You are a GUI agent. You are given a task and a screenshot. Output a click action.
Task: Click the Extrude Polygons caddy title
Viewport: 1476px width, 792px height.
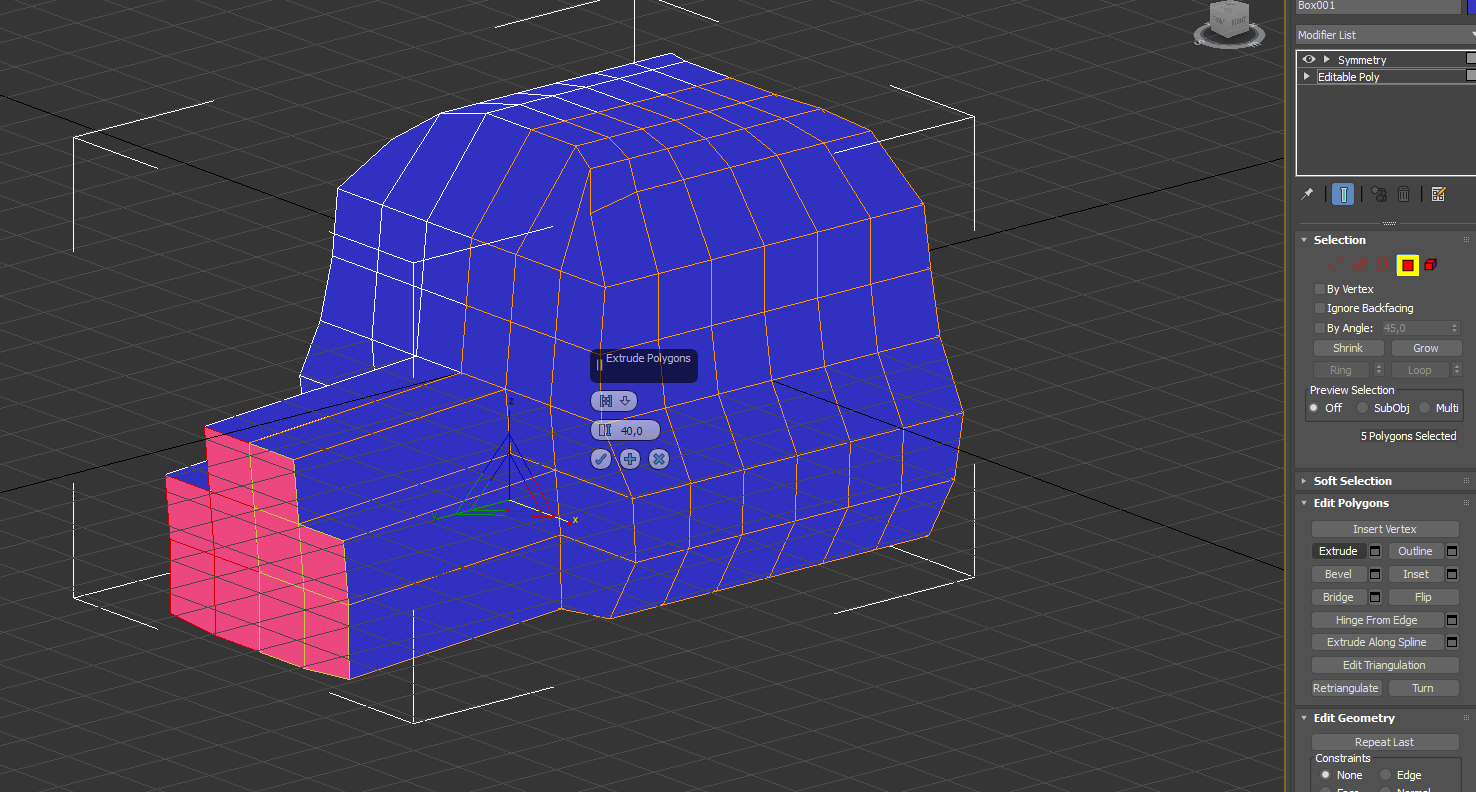(648, 358)
